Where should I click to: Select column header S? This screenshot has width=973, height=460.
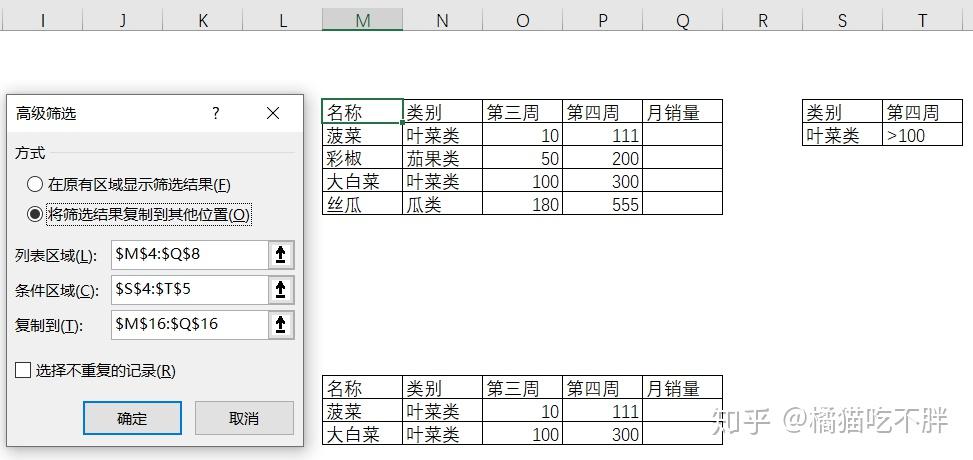(843, 20)
